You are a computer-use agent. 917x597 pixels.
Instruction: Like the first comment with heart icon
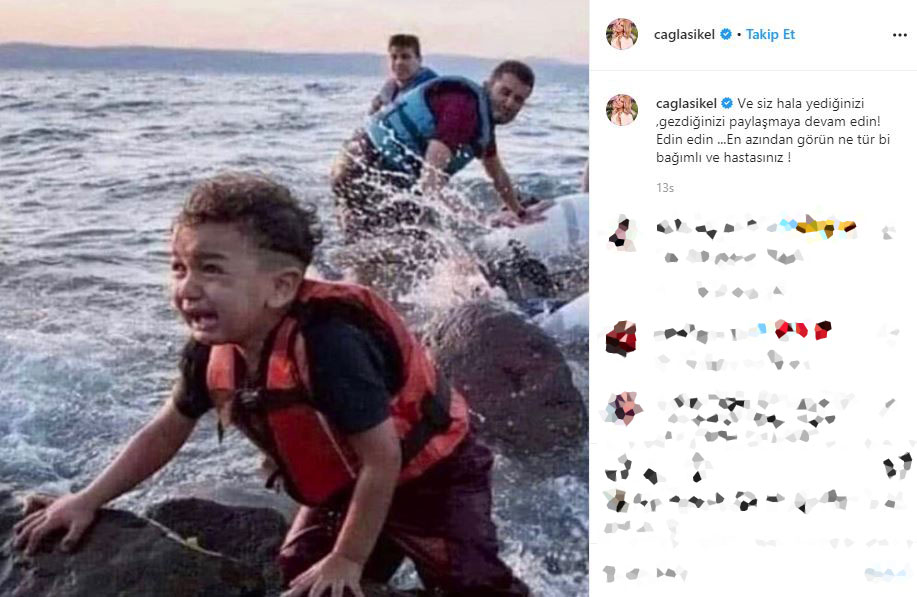click(888, 233)
